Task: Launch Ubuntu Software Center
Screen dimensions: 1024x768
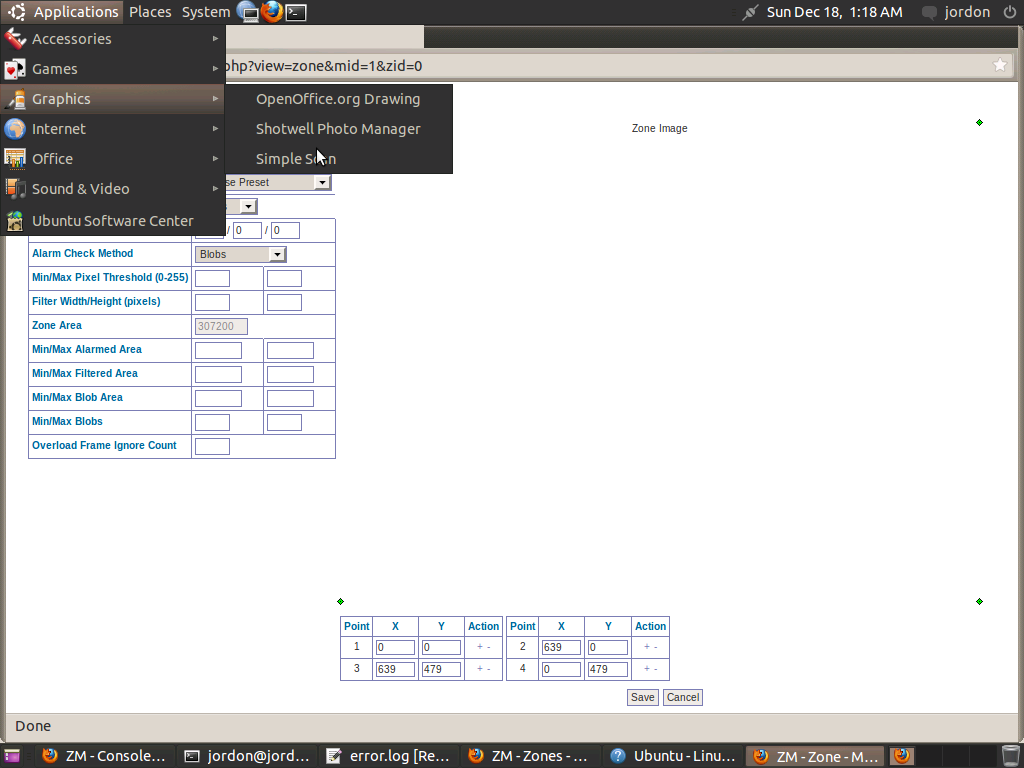Action: [x=112, y=221]
